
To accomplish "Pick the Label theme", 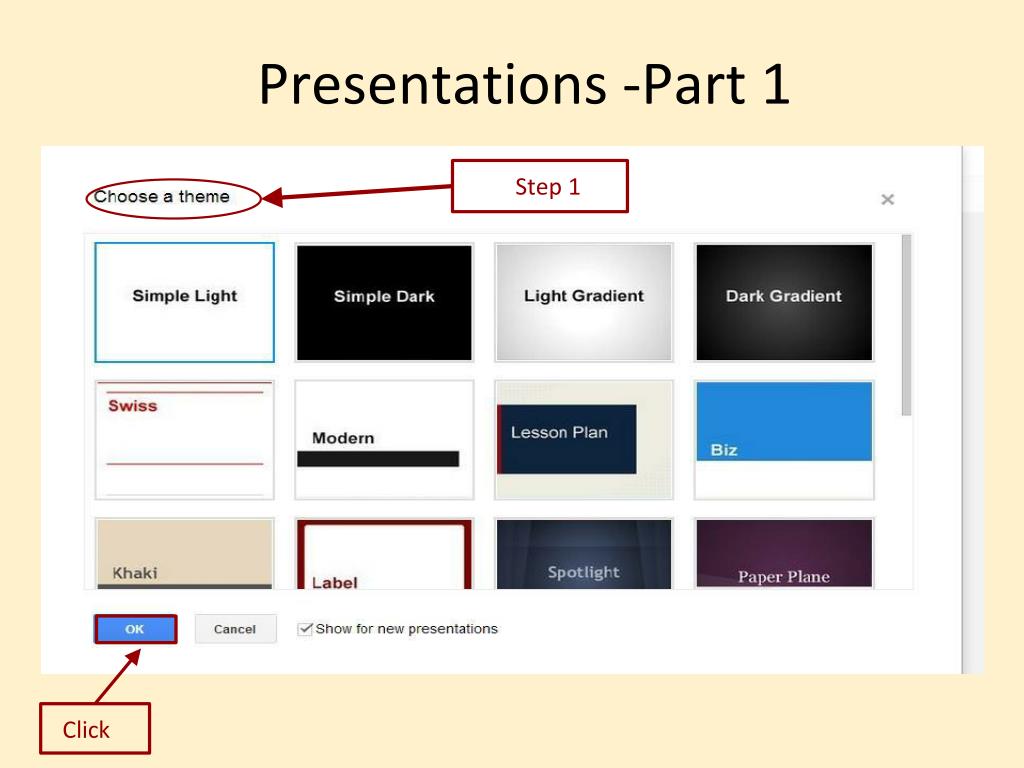I will pos(384,554).
